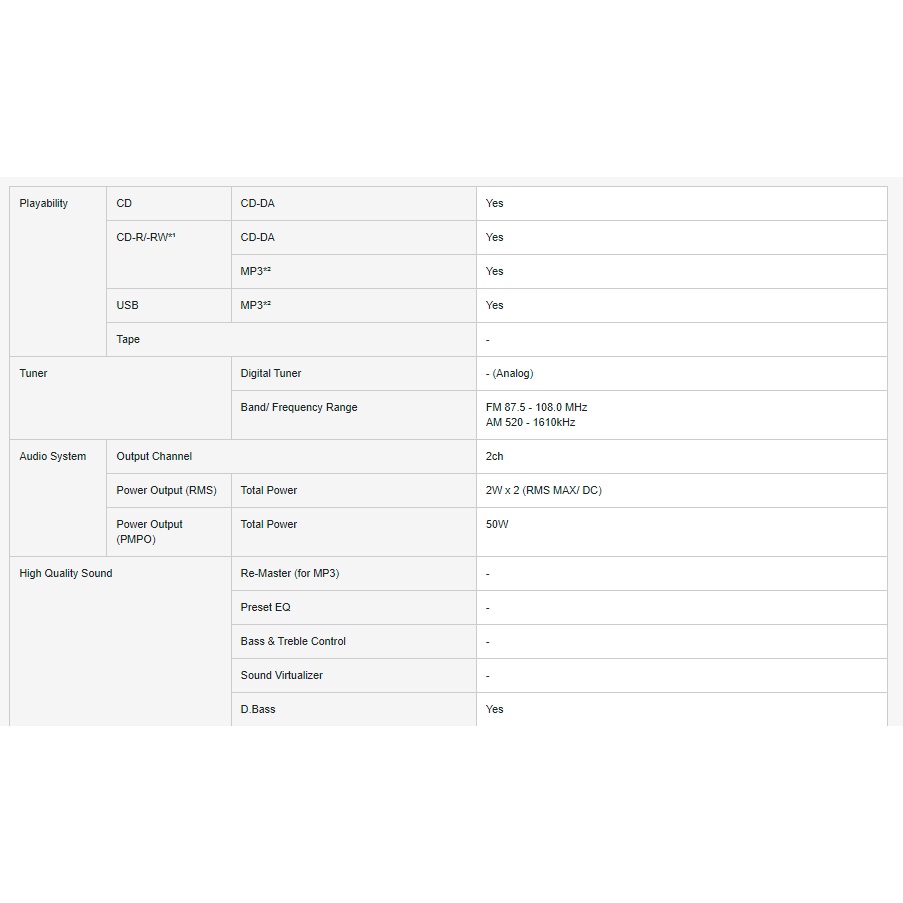The image size is (903, 903).
Task: Click the 2ch value cell
Action: 495,457
